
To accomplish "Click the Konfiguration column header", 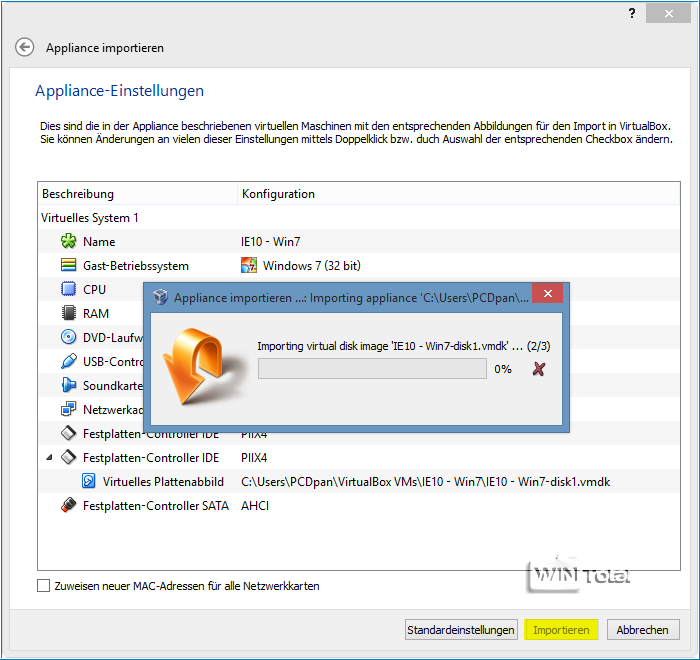I will [x=458, y=194].
